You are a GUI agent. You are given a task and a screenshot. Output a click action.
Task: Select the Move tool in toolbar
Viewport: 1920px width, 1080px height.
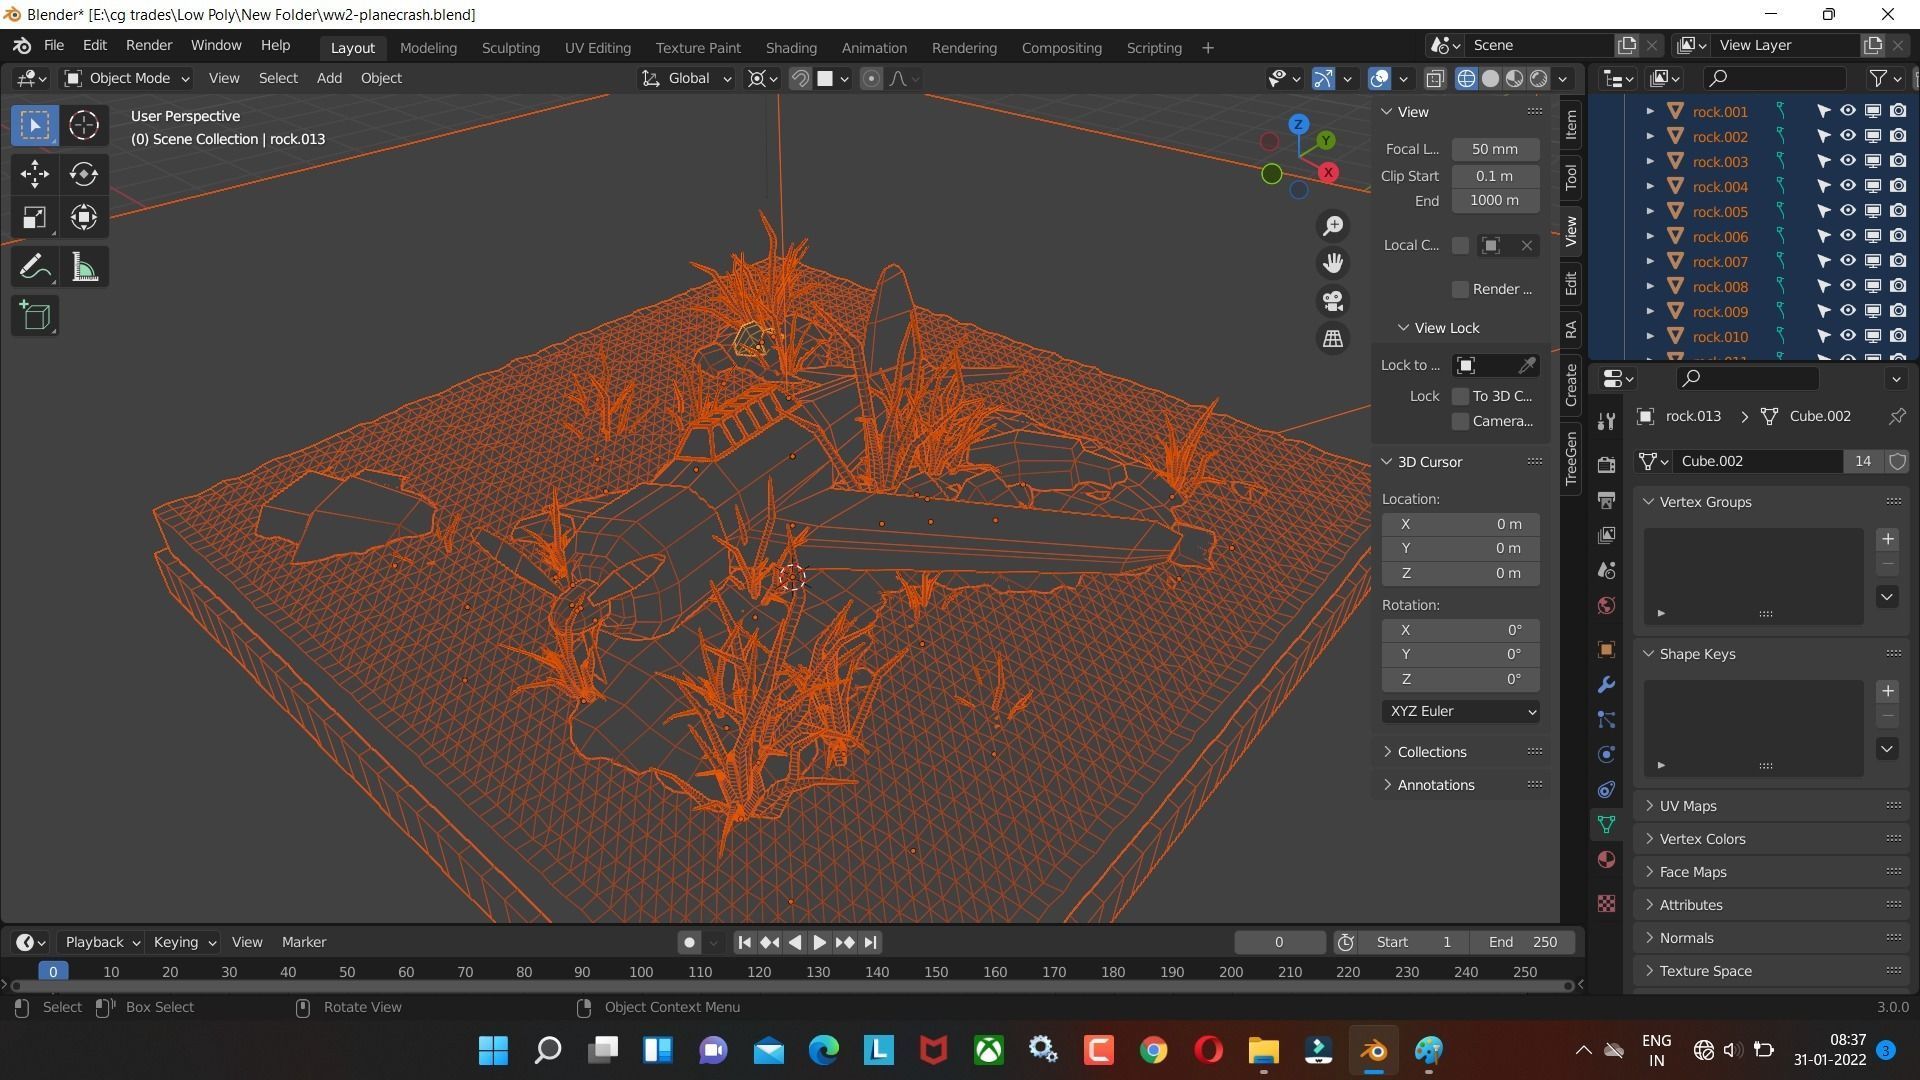coord(34,174)
